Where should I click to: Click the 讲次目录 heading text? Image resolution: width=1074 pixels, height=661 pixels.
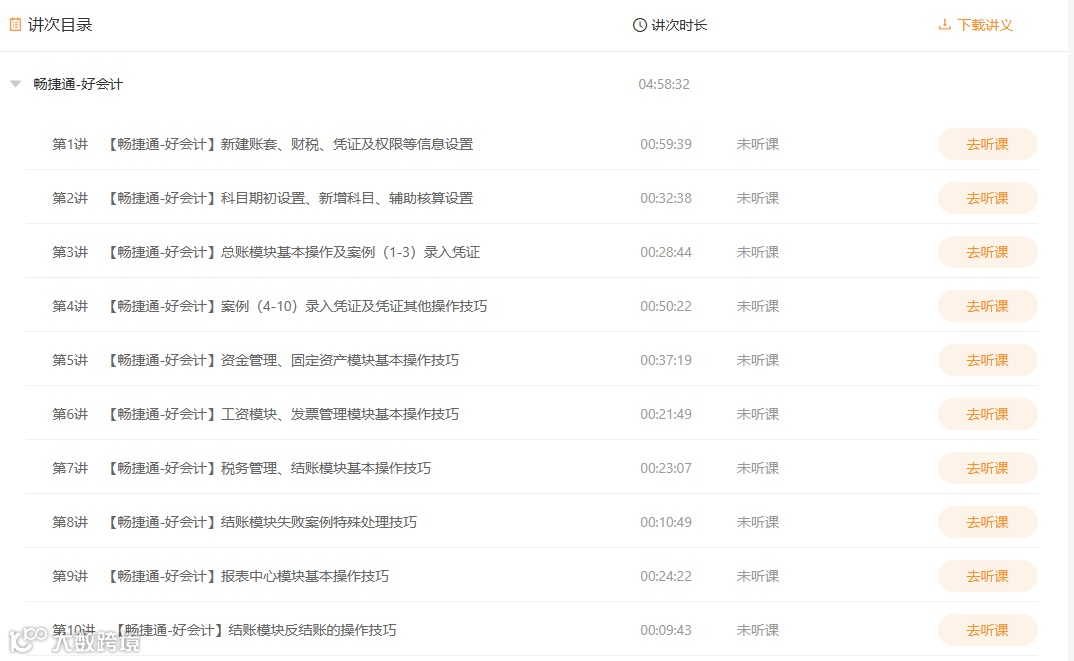[60, 25]
